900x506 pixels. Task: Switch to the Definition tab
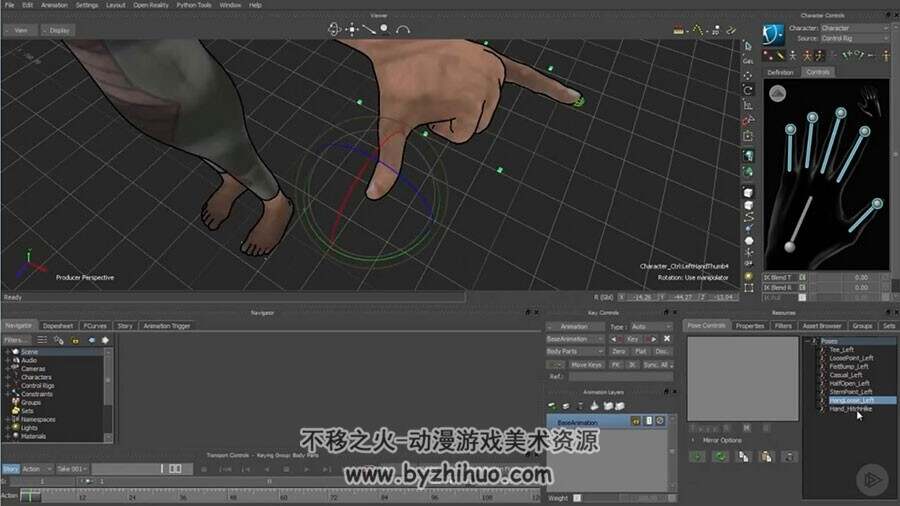coord(780,72)
